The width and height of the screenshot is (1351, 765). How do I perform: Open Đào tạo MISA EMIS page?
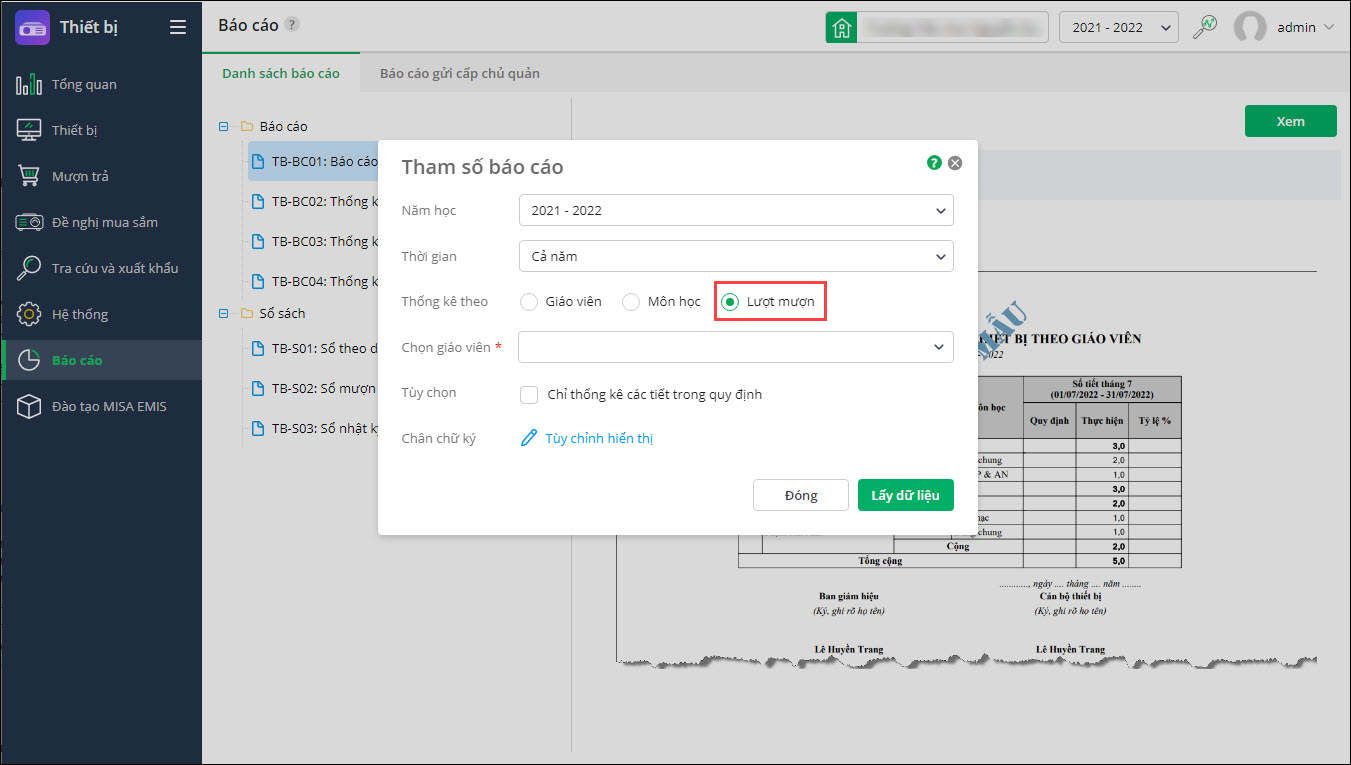point(101,406)
